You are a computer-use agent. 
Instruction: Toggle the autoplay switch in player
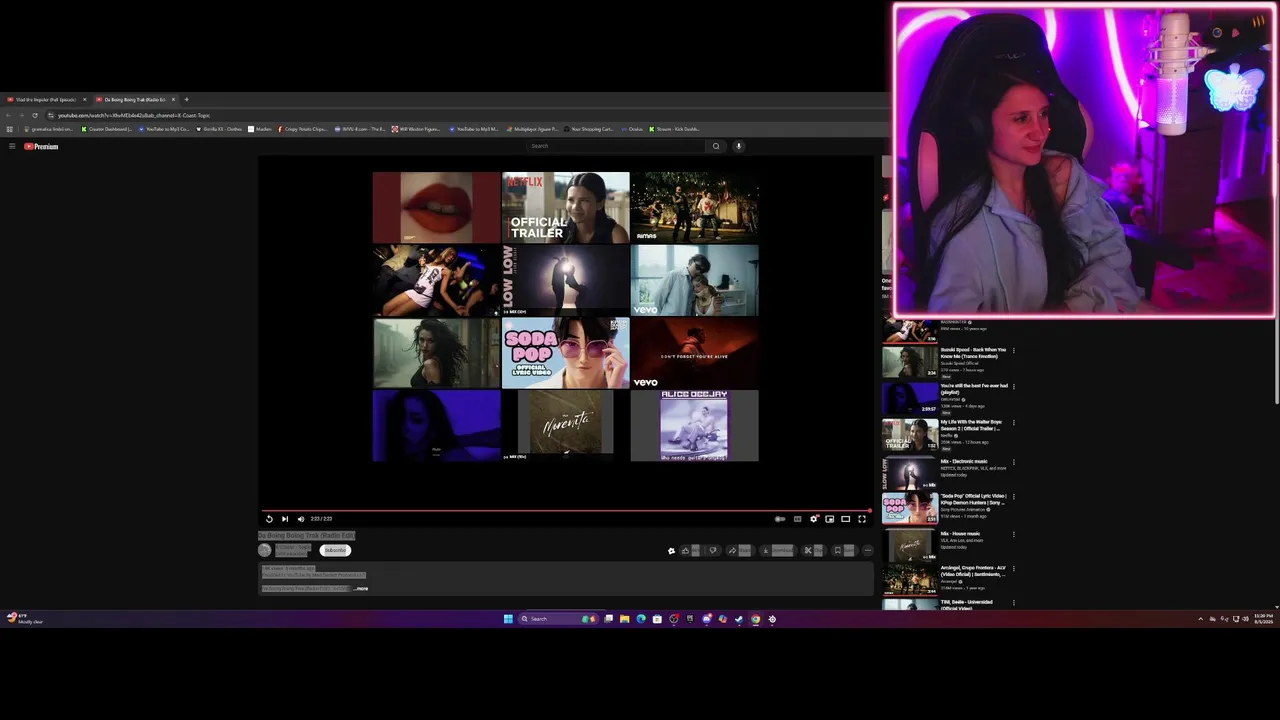click(780, 519)
